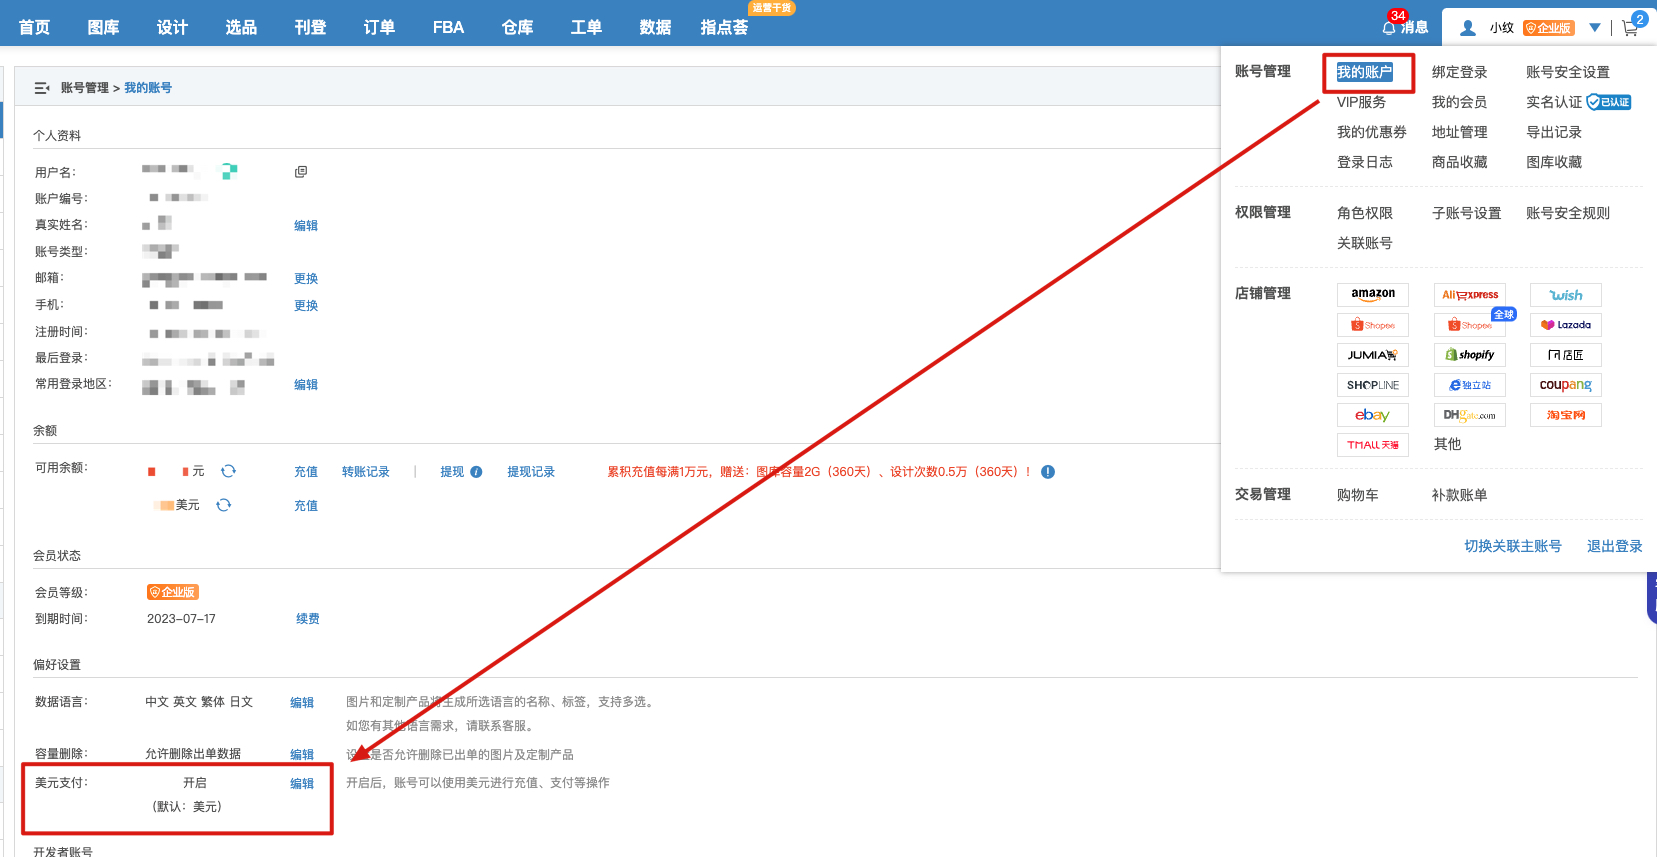Click 切换关联主账号 link
The image size is (1657, 857).
pyautogui.click(x=1513, y=546)
